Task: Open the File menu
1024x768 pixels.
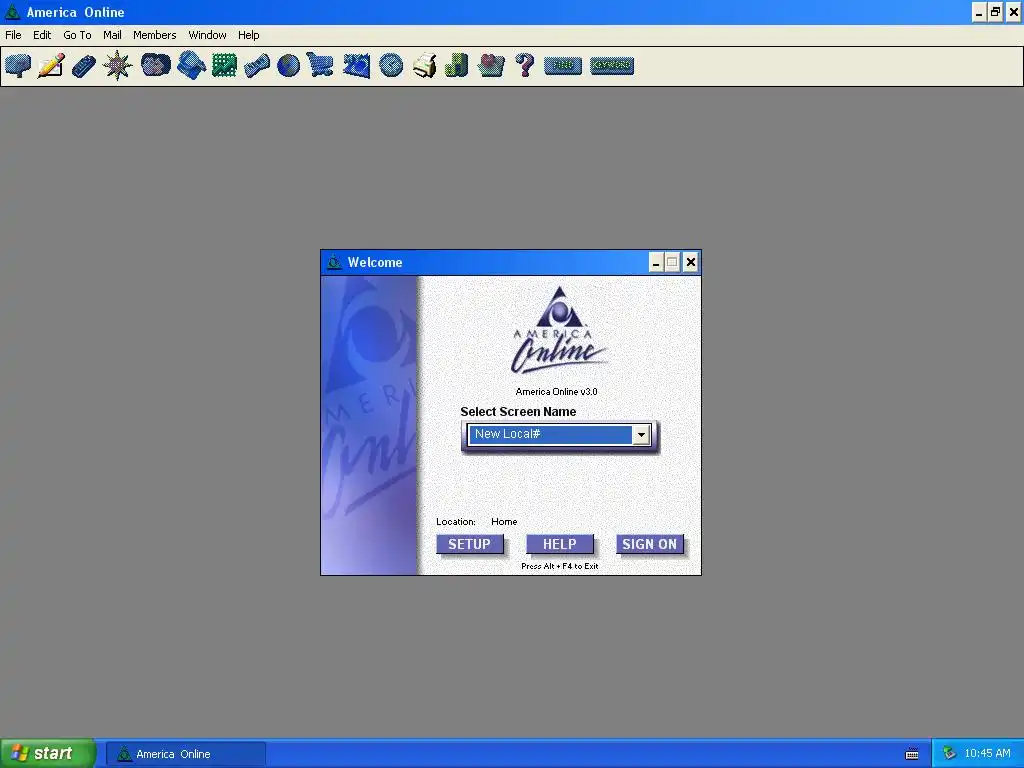Action: 13,35
